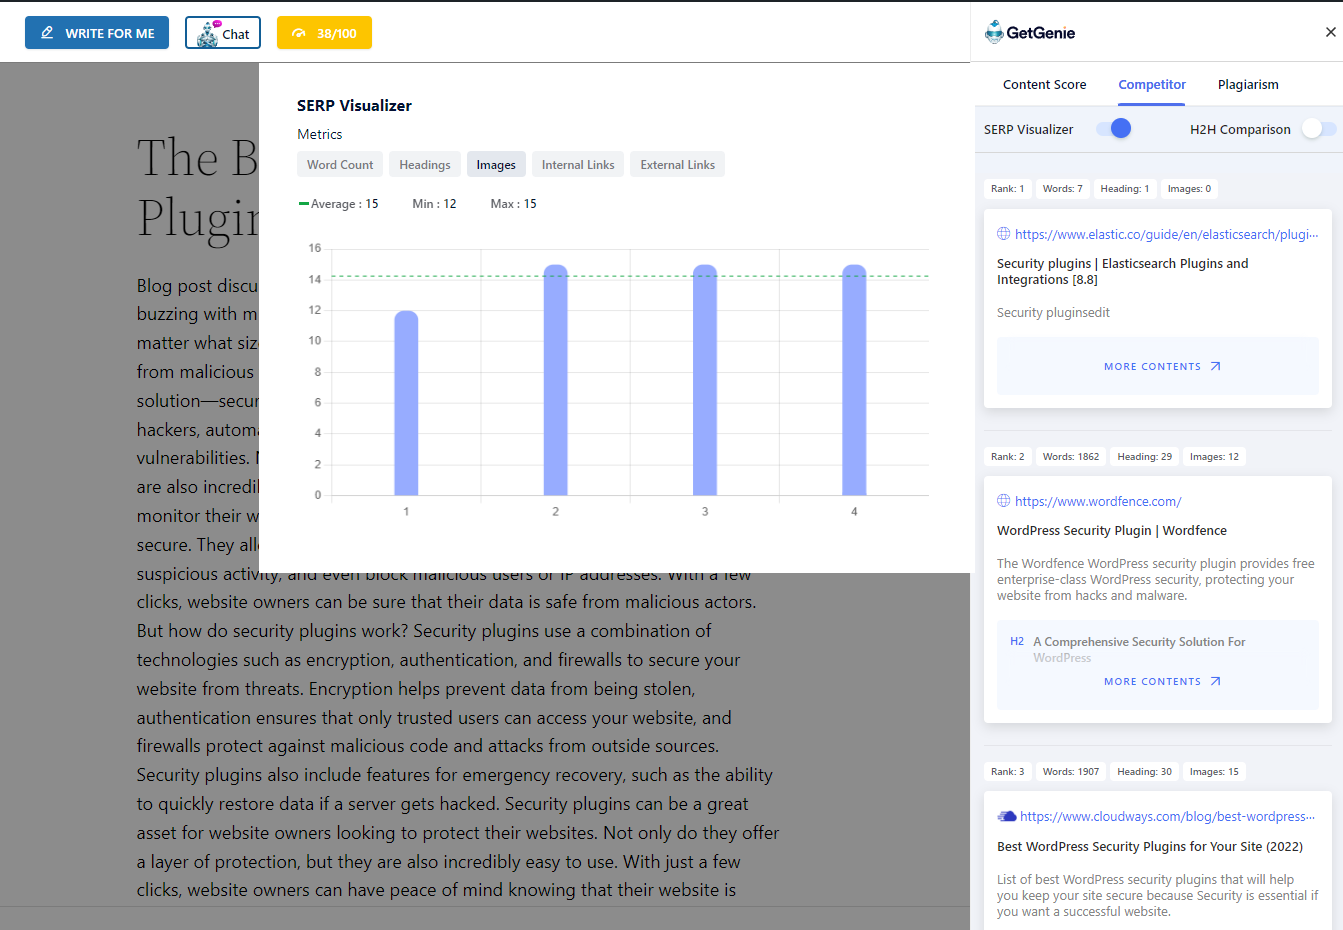
Task: Click the 'Images: 0' badge
Action: pyautogui.click(x=1189, y=188)
